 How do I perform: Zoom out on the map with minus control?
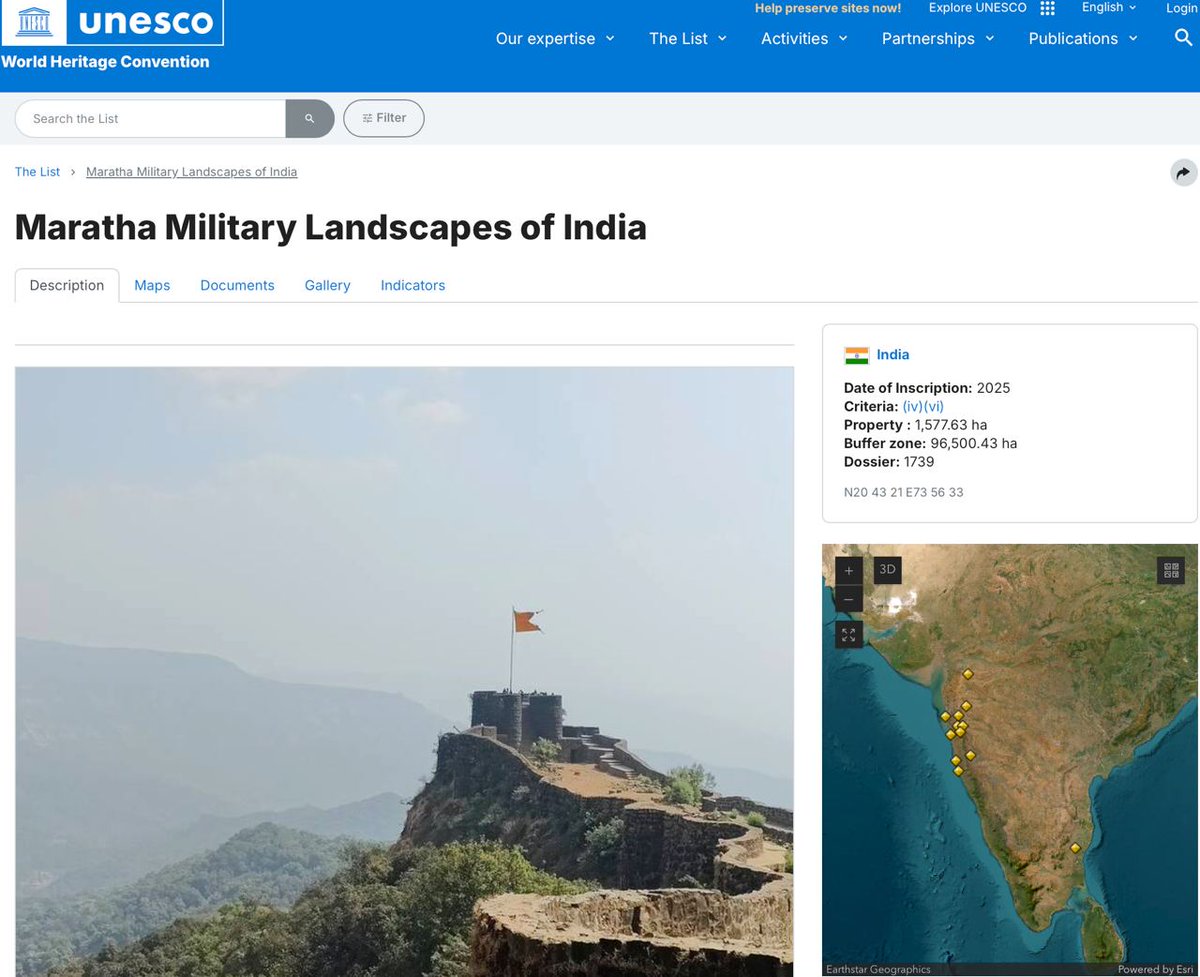(847, 599)
